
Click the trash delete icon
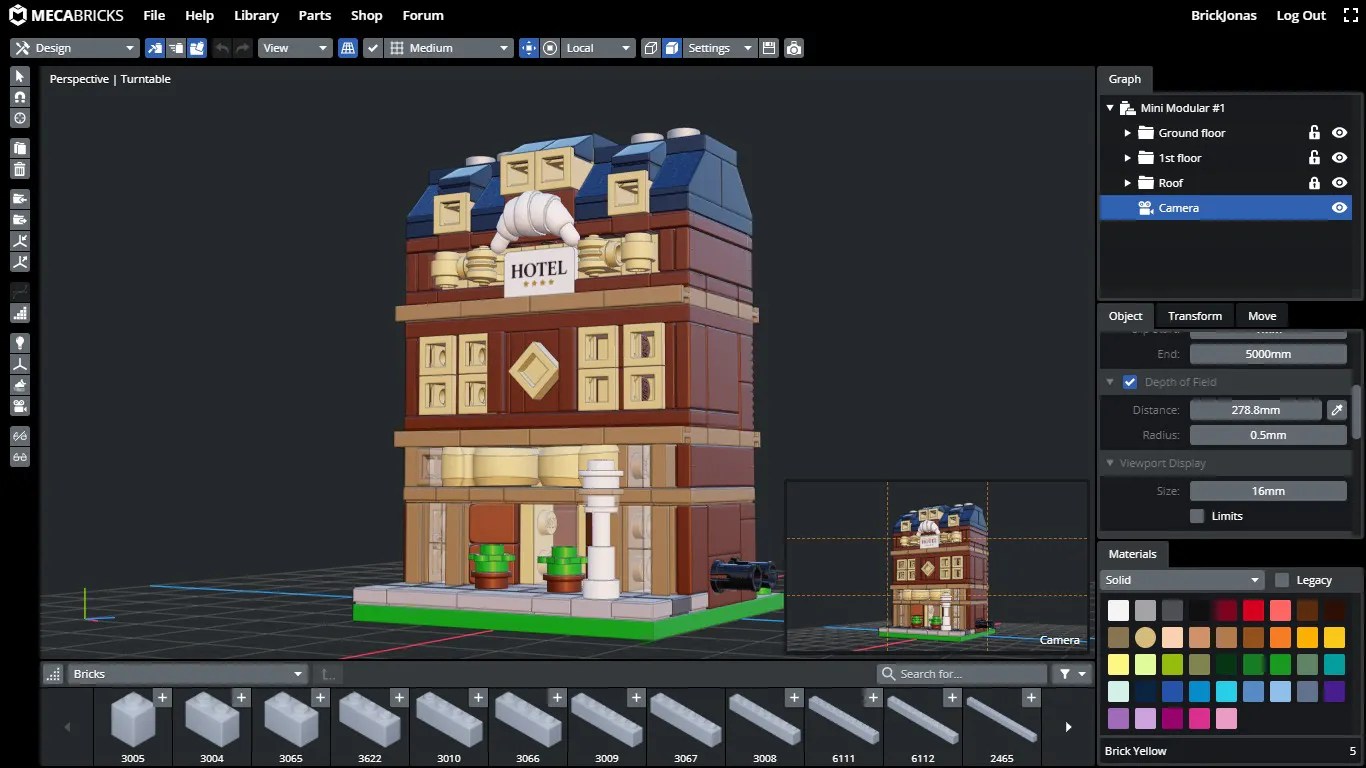(x=19, y=169)
